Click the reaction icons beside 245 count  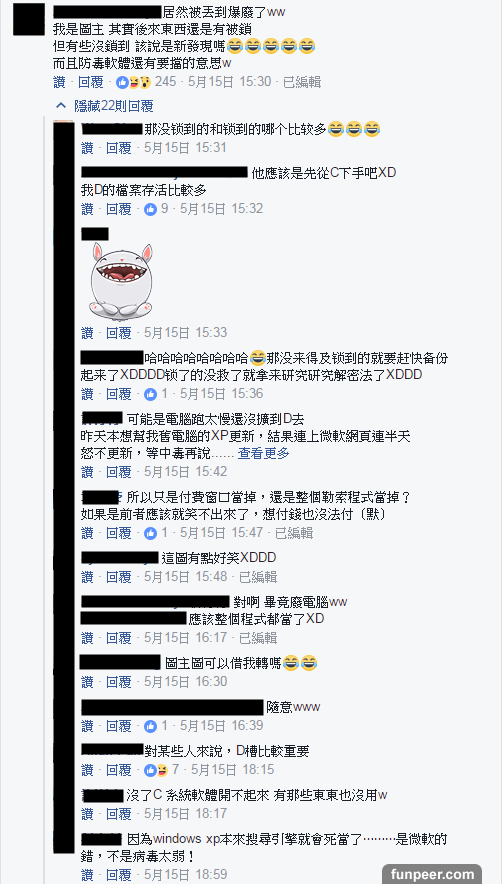(x=133, y=82)
